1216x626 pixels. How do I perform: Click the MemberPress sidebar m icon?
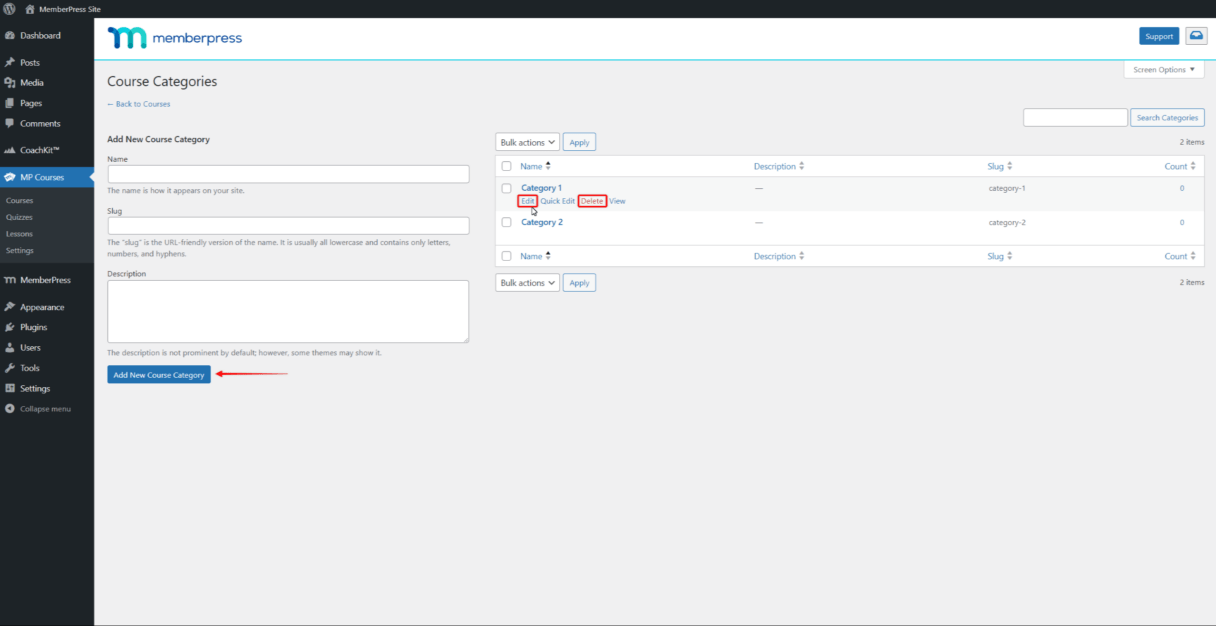click(x=10, y=280)
